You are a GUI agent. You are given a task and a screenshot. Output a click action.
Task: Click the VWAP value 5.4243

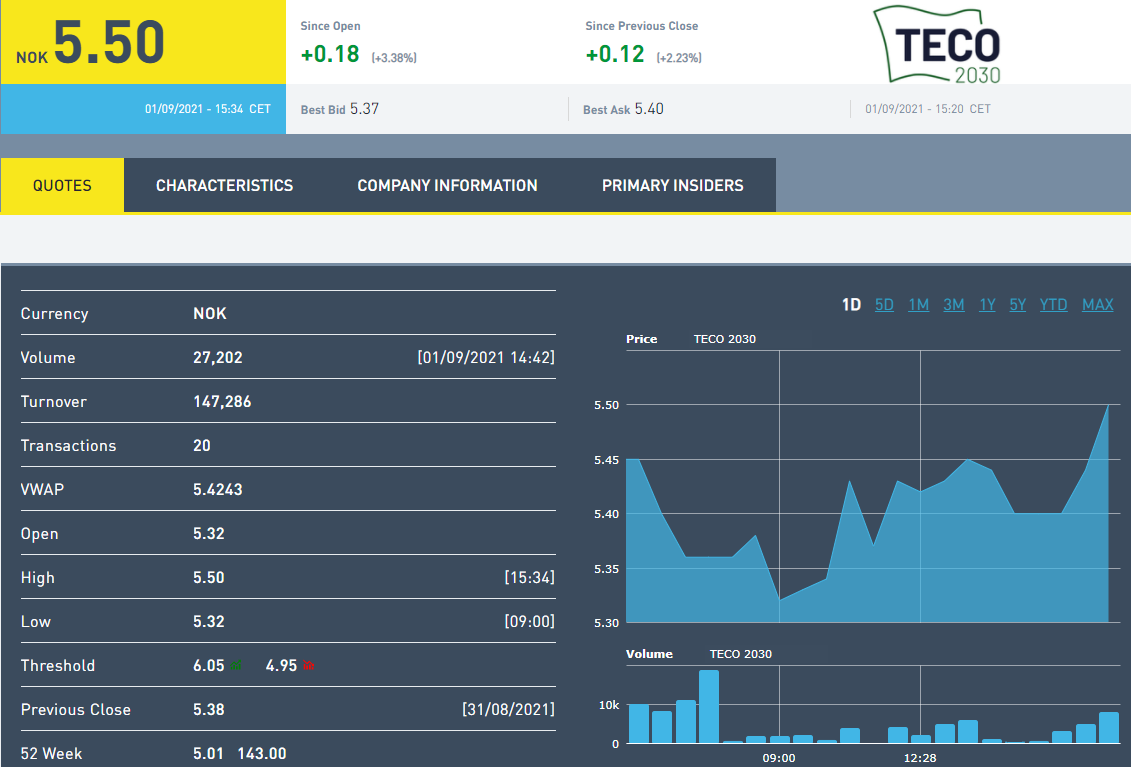[218, 490]
